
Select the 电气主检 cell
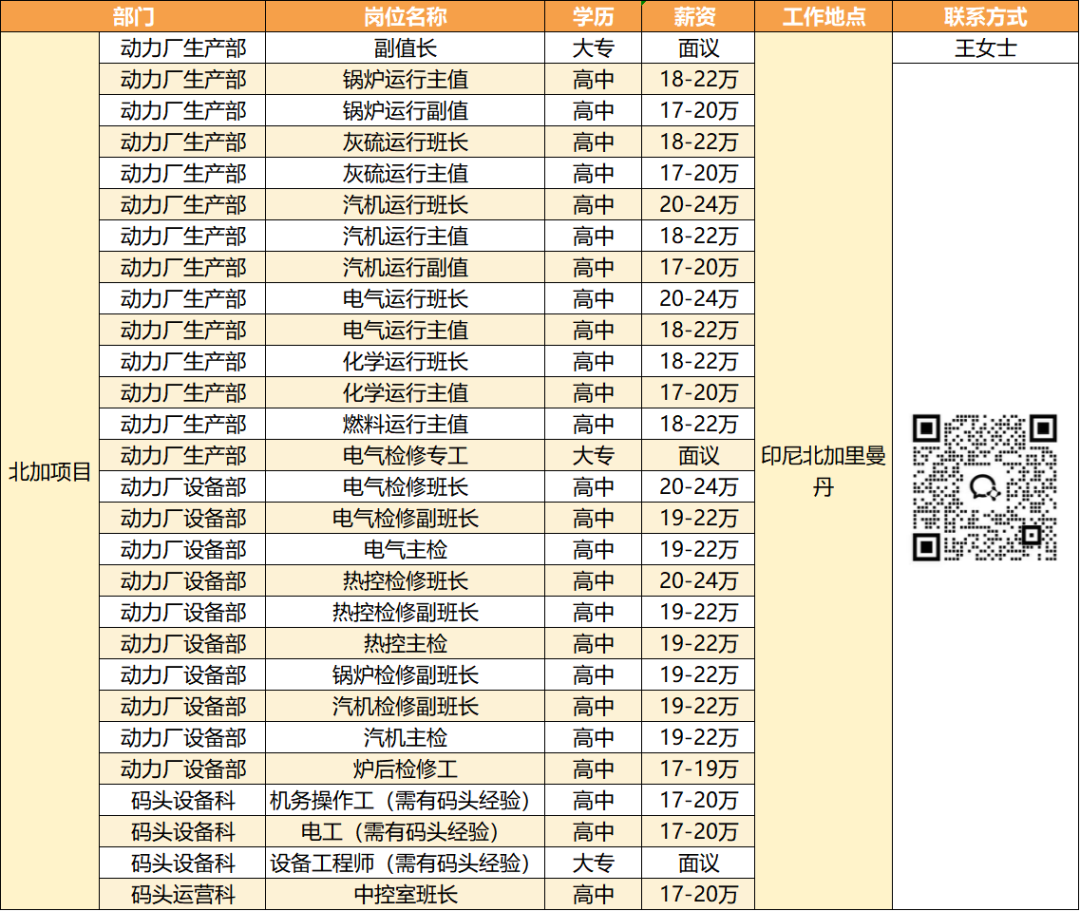pos(405,549)
